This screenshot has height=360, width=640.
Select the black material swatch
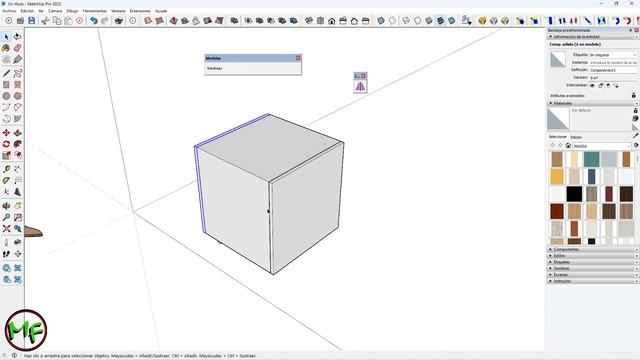[574, 194]
